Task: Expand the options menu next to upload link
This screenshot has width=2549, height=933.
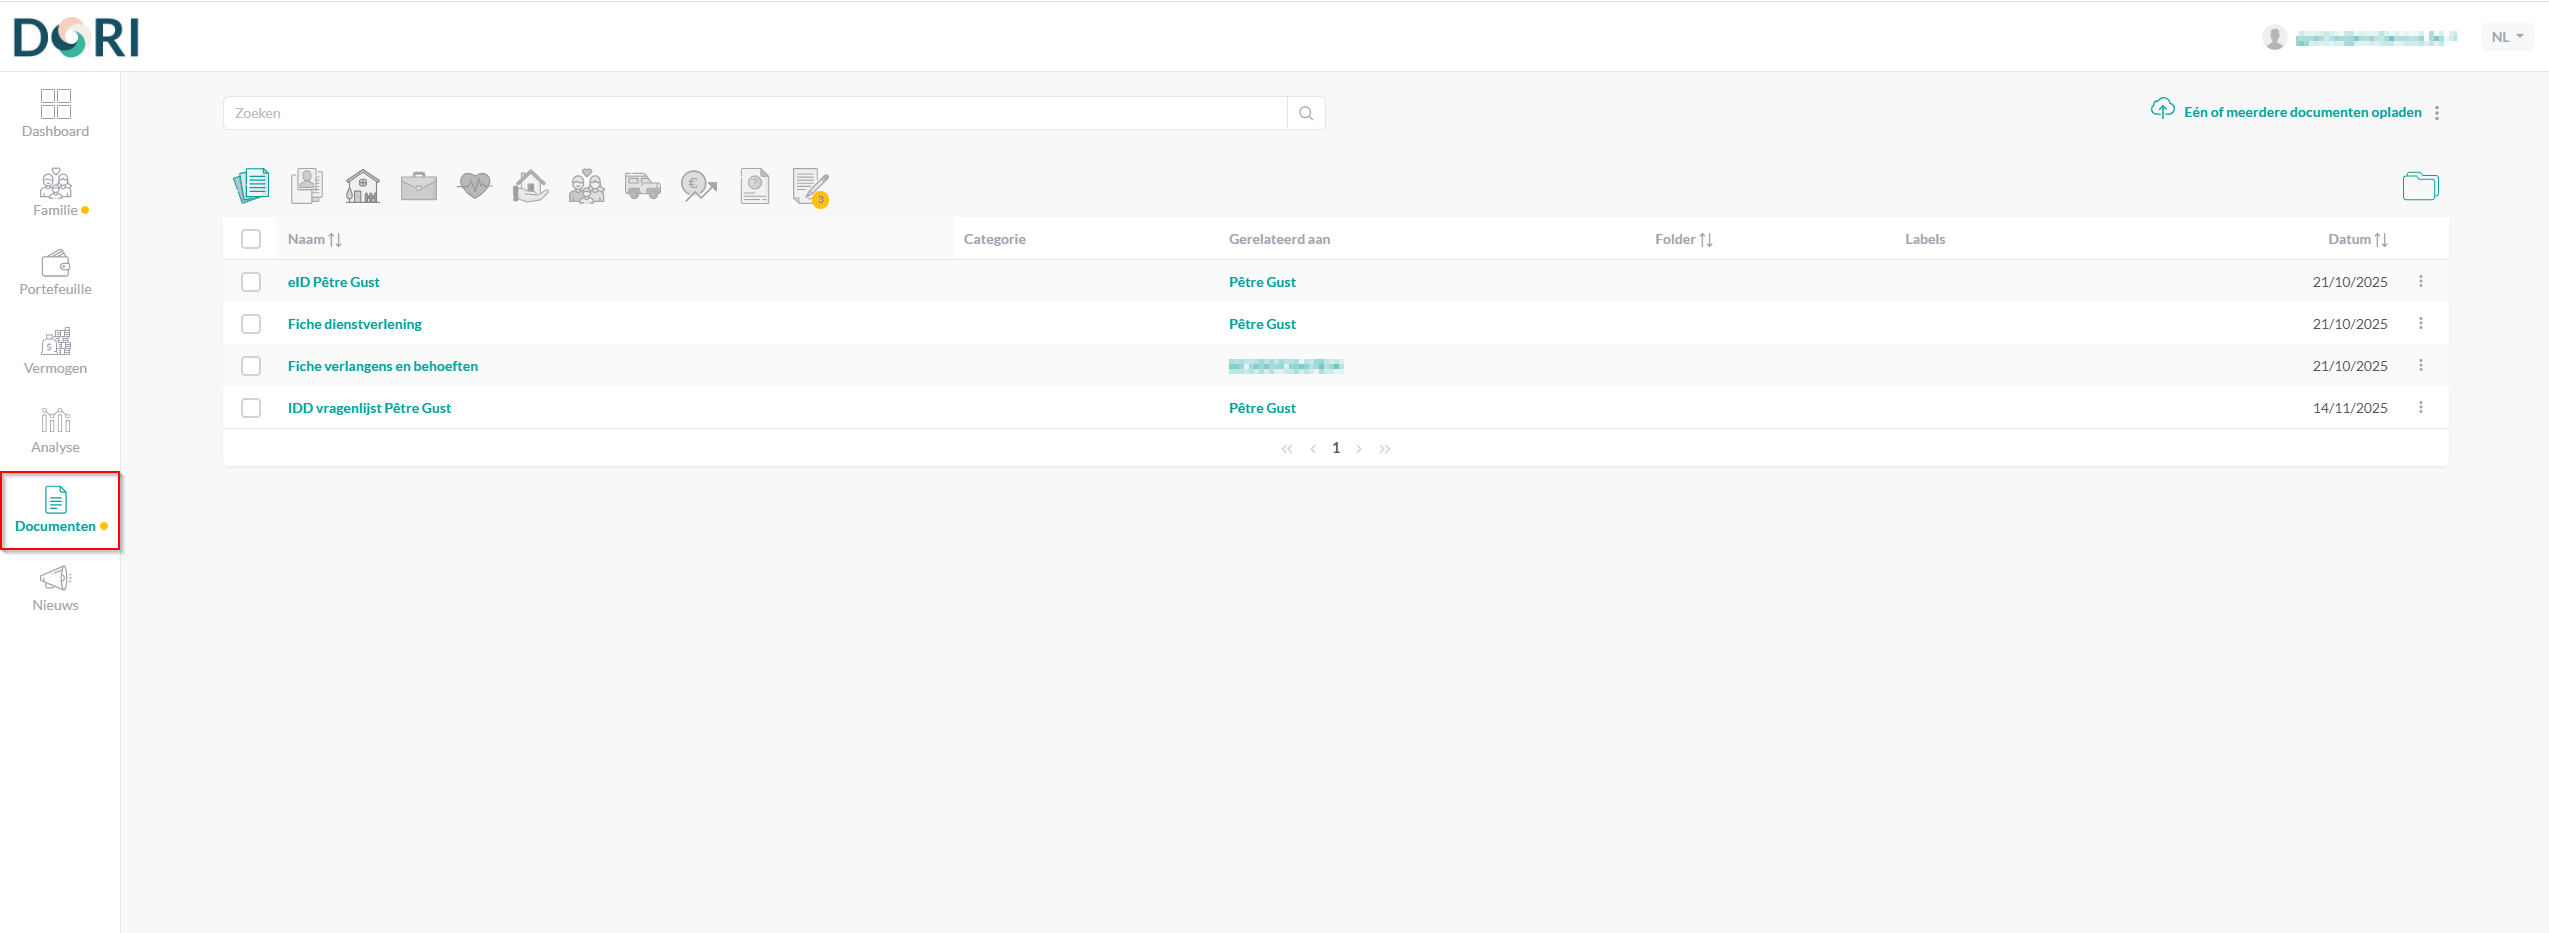Action: point(2437,113)
